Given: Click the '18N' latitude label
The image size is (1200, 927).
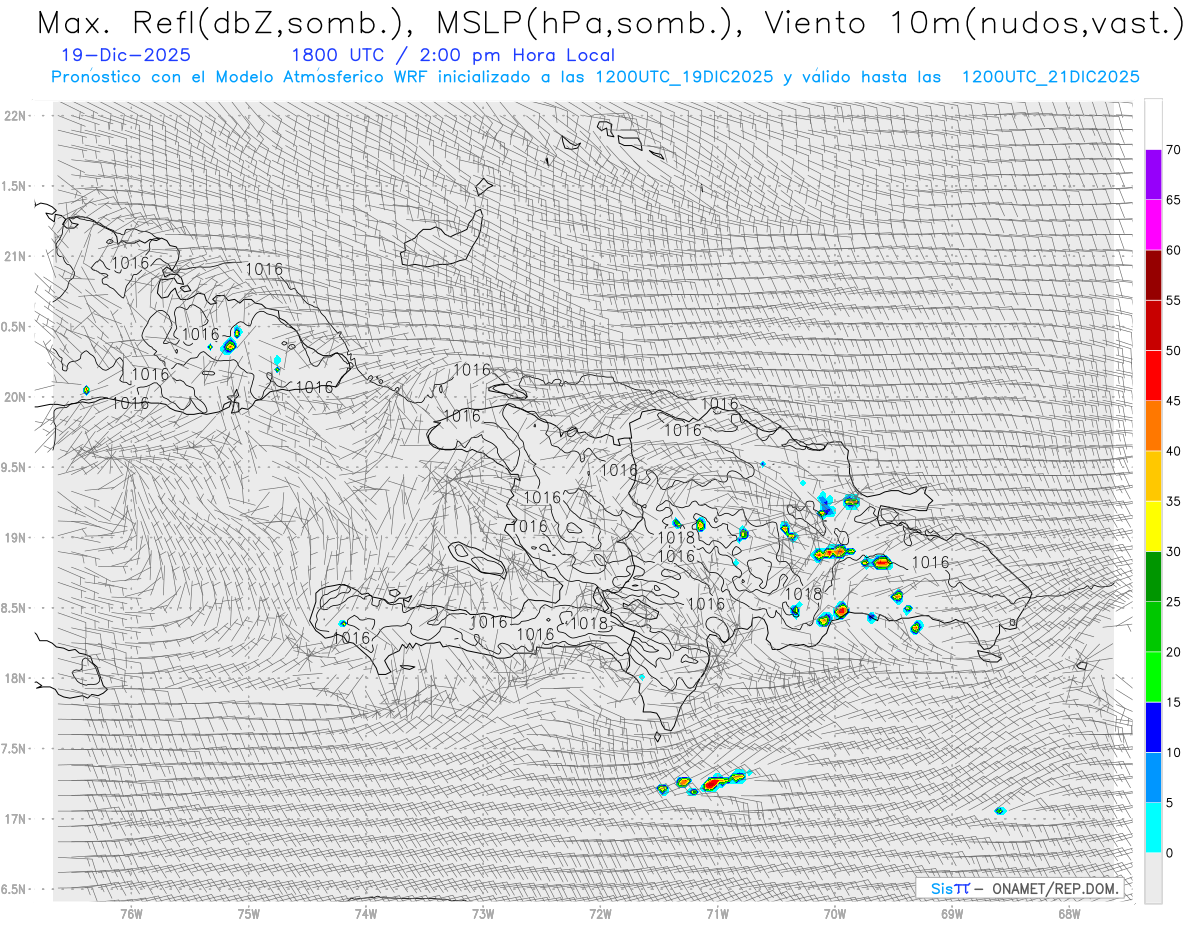Looking at the screenshot, I should click(x=15, y=678).
